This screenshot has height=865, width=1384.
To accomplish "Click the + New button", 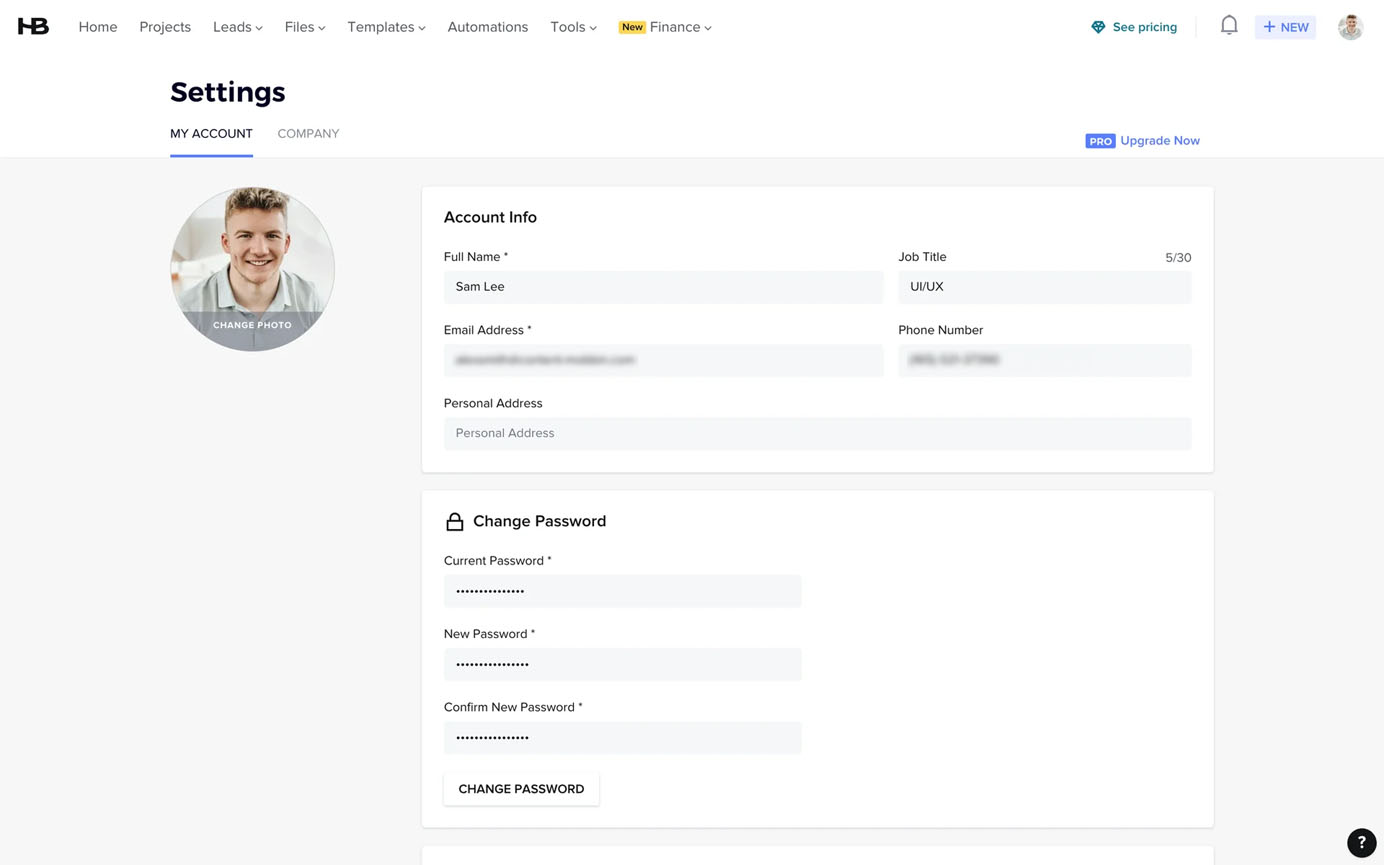I will [1285, 27].
